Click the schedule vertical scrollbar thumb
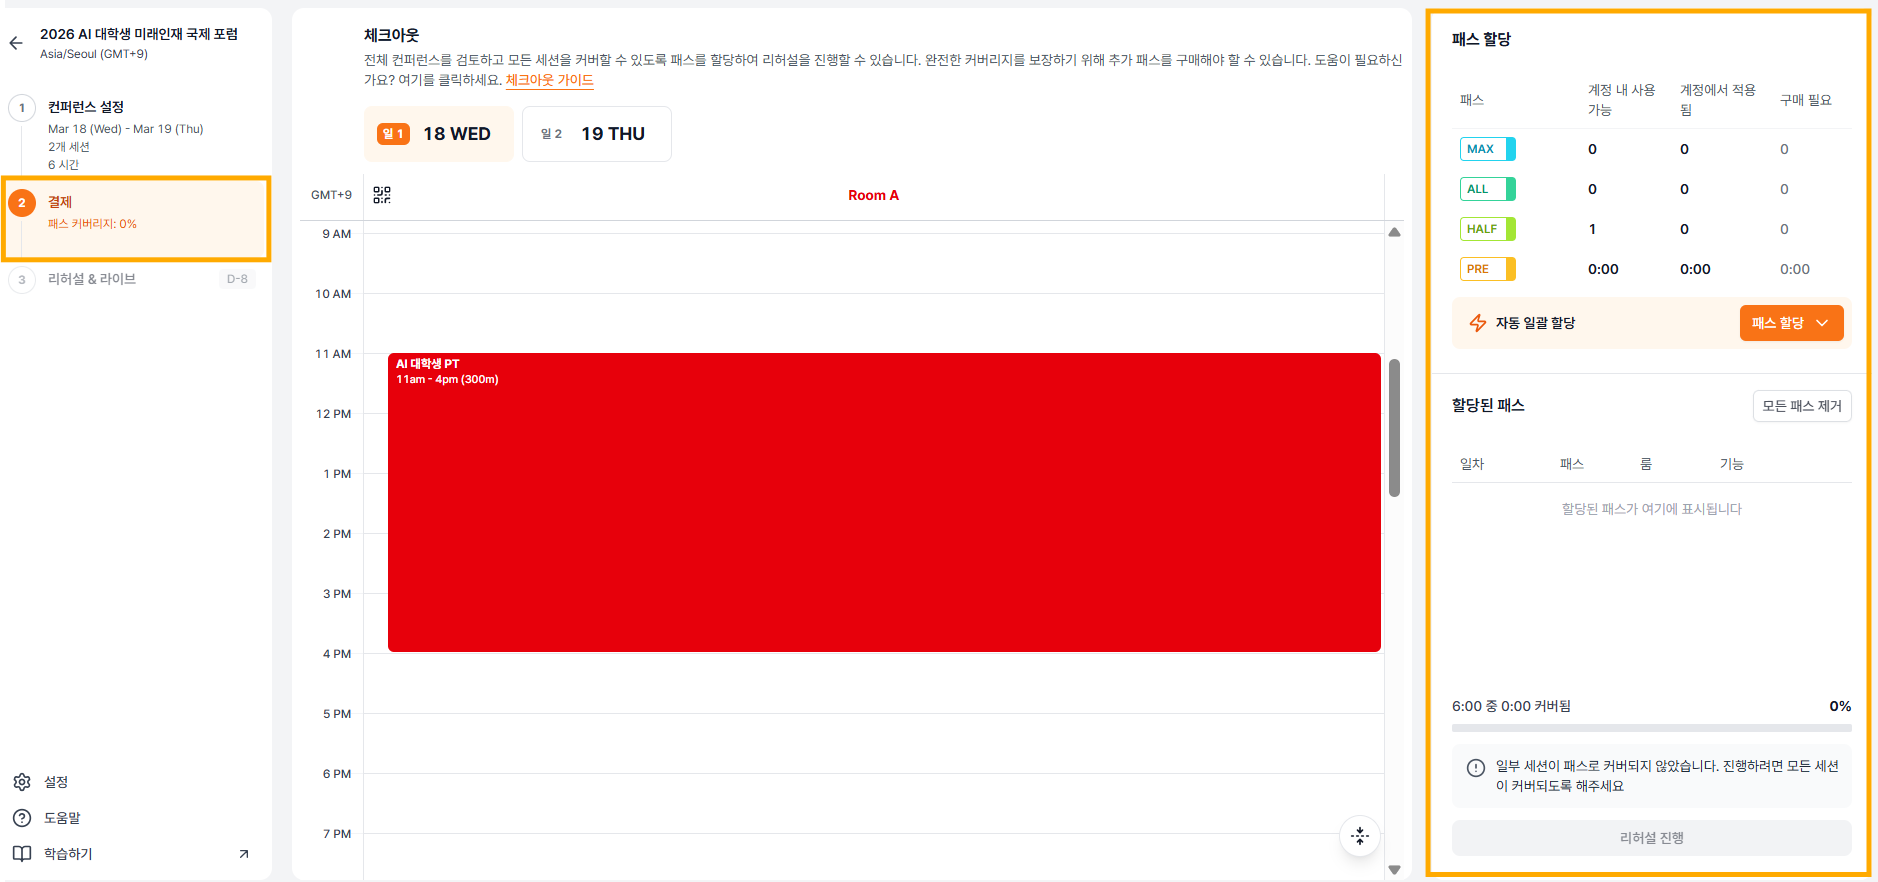The image size is (1878, 882). coord(1394,428)
